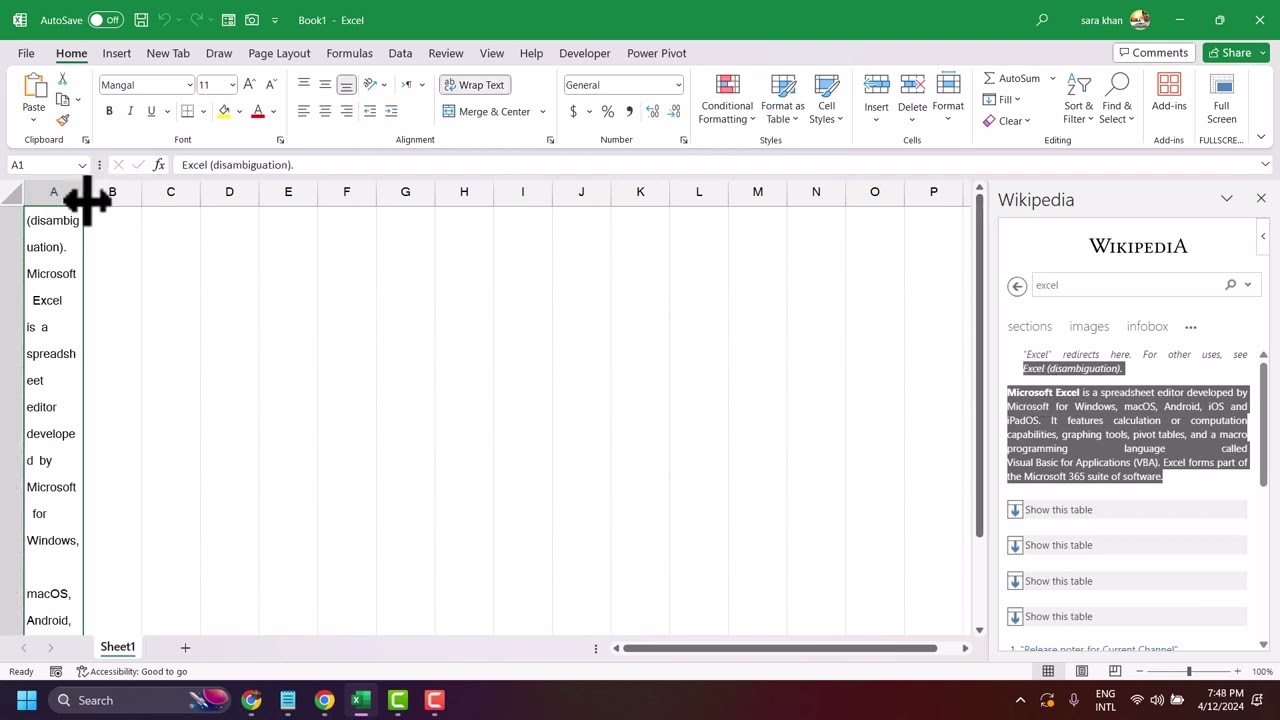Open the Windows Start menu

point(27,700)
